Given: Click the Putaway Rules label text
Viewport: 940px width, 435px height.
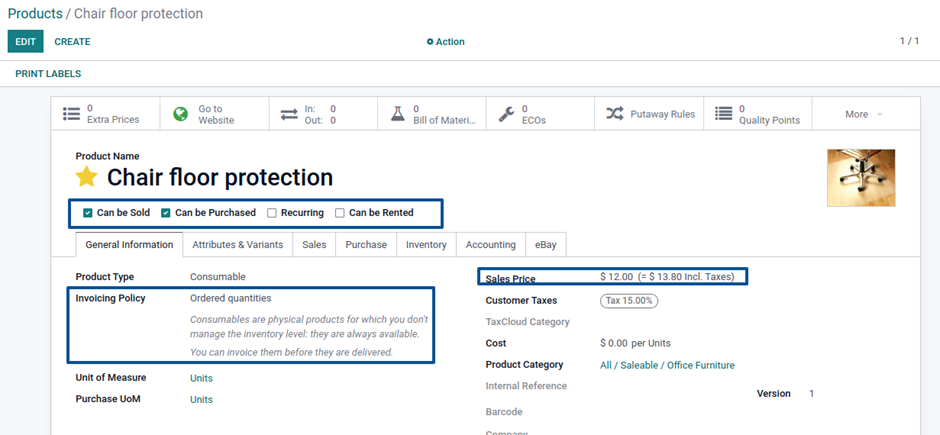Looking at the screenshot, I should pos(663,114).
